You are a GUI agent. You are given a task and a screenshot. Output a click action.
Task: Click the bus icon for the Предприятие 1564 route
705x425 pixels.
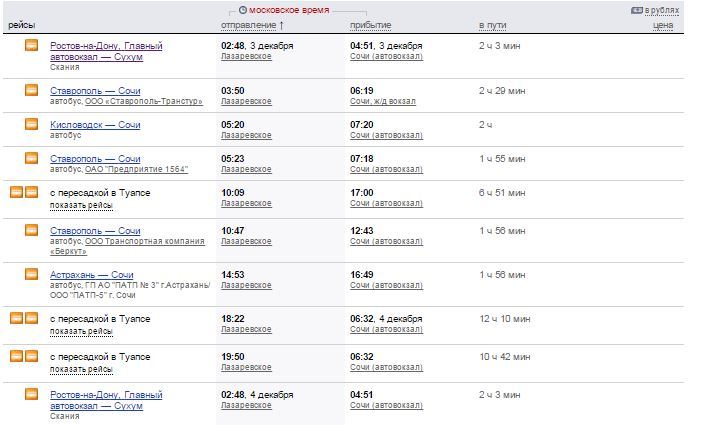coord(31,158)
